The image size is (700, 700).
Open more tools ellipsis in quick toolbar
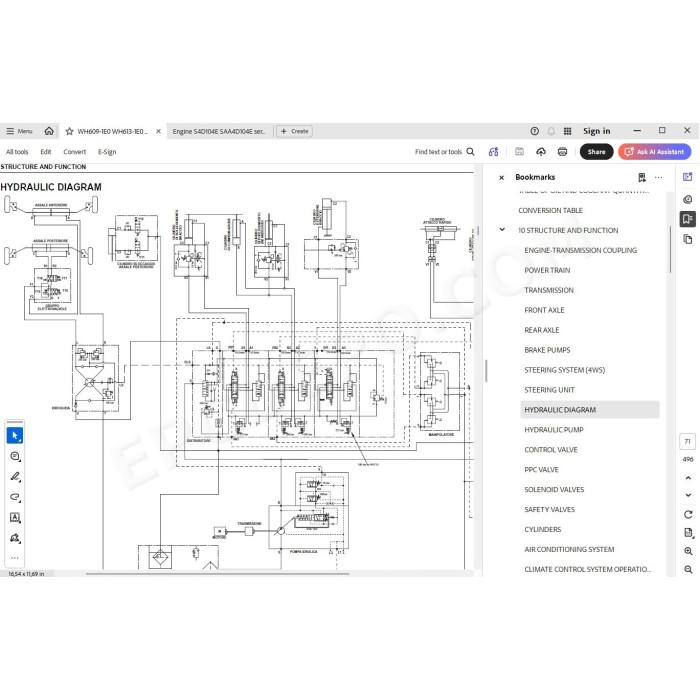[x=15, y=558]
